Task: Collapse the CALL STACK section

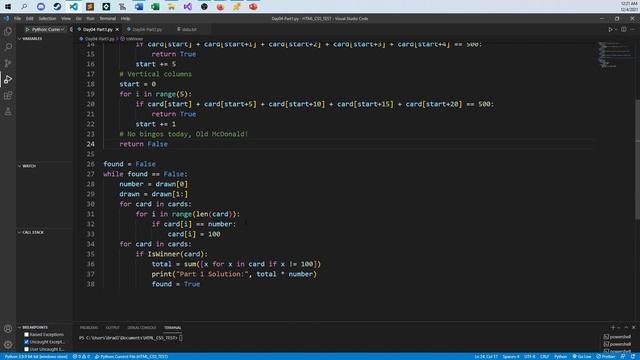Action: (x=33, y=232)
